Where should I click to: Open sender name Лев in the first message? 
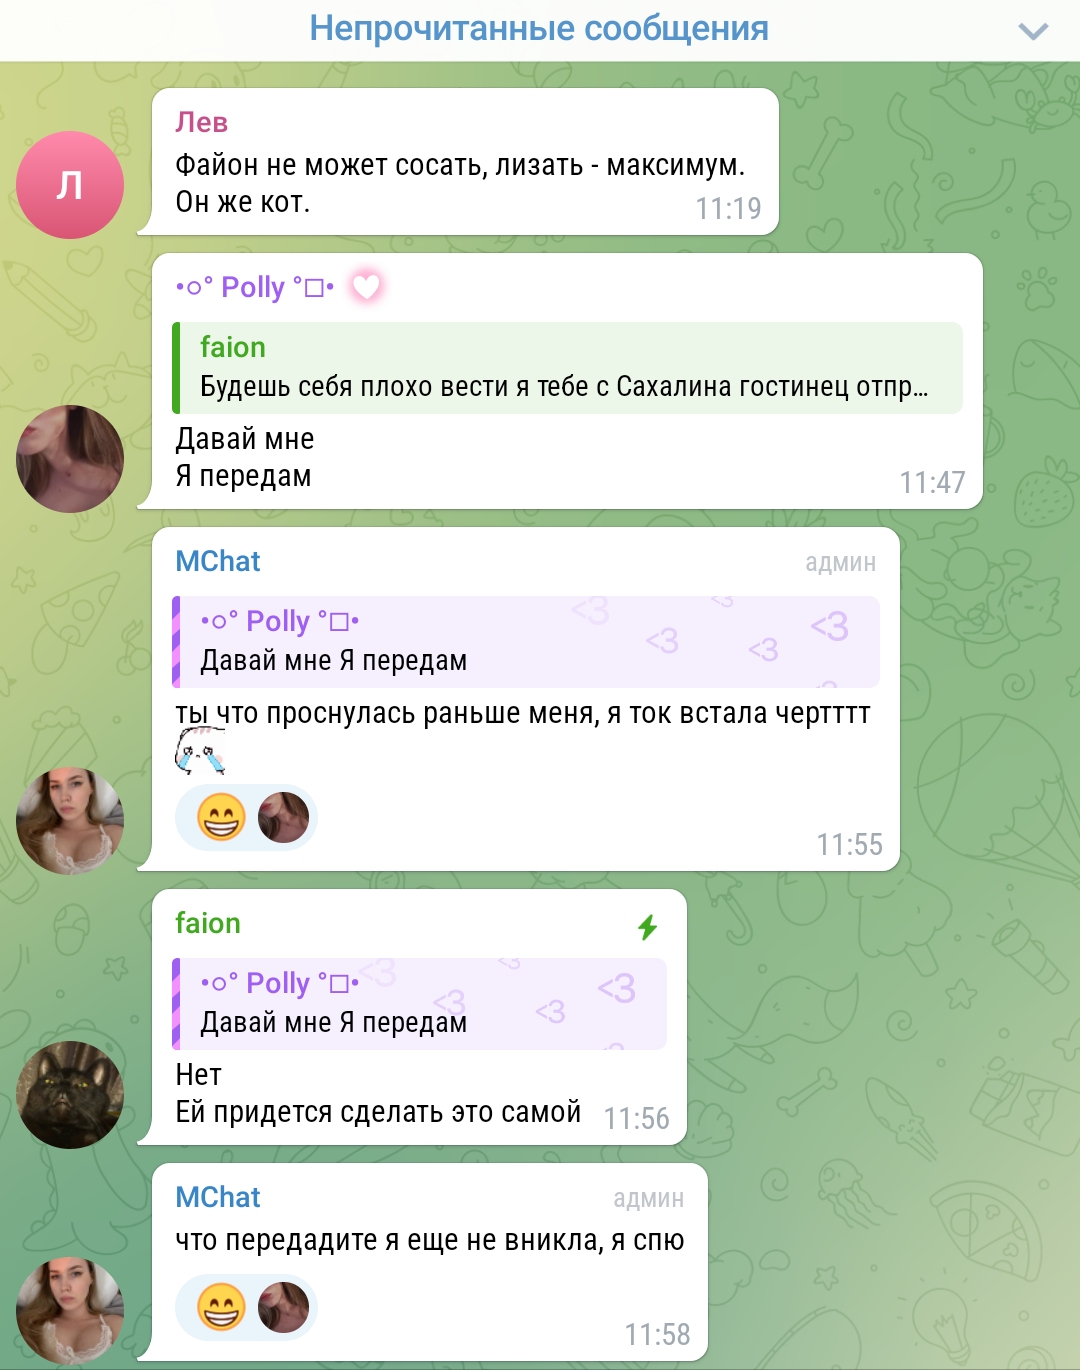pyautogui.click(x=202, y=122)
